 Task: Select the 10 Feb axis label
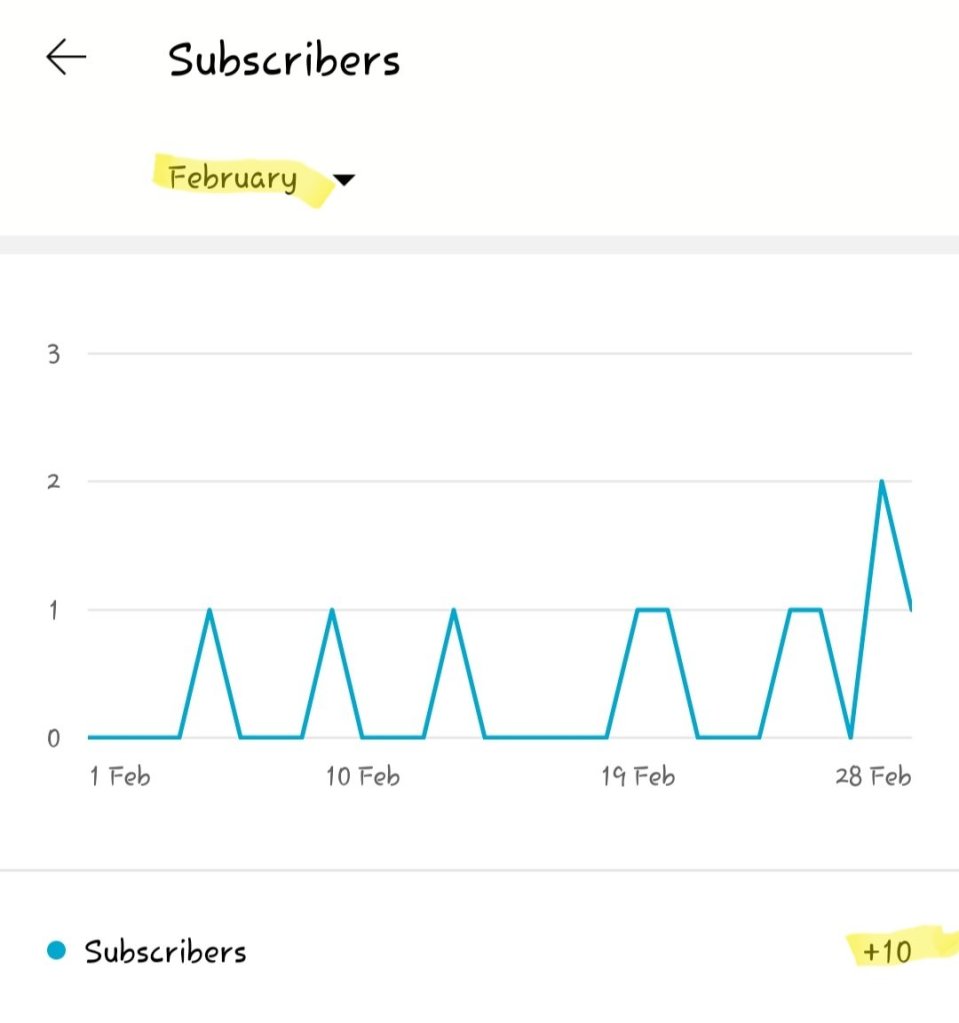point(362,777)
